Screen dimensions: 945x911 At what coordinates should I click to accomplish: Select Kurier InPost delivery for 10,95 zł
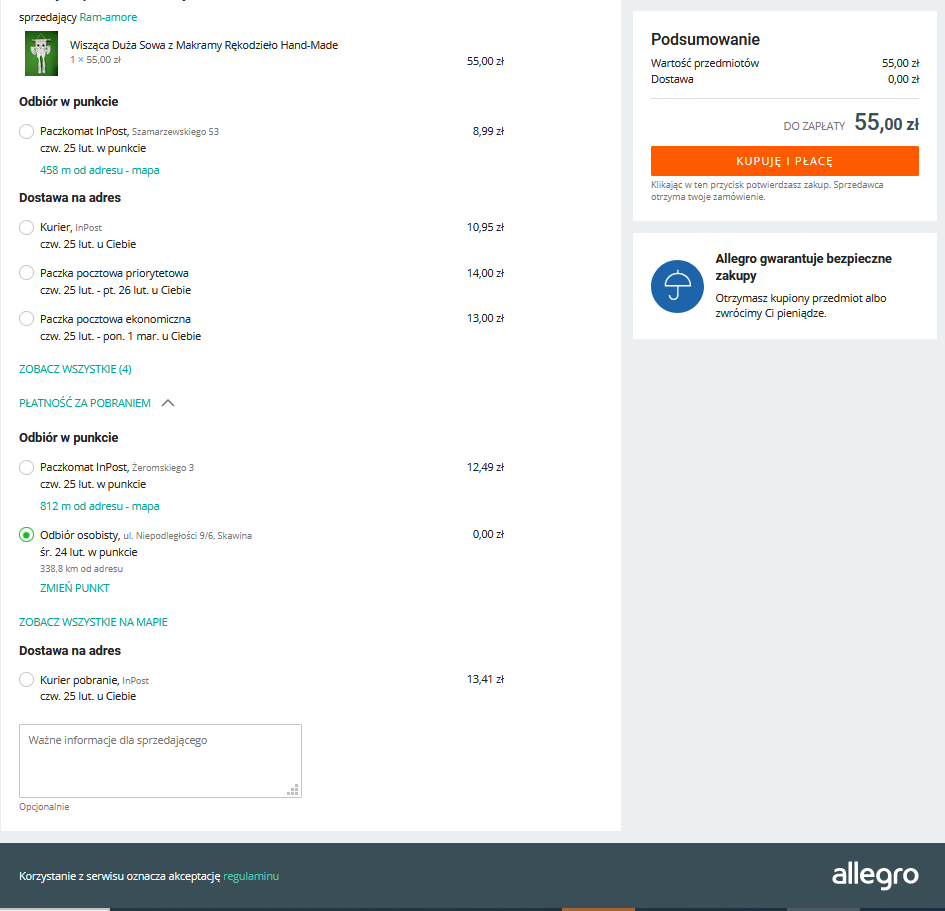click(27, 227)
